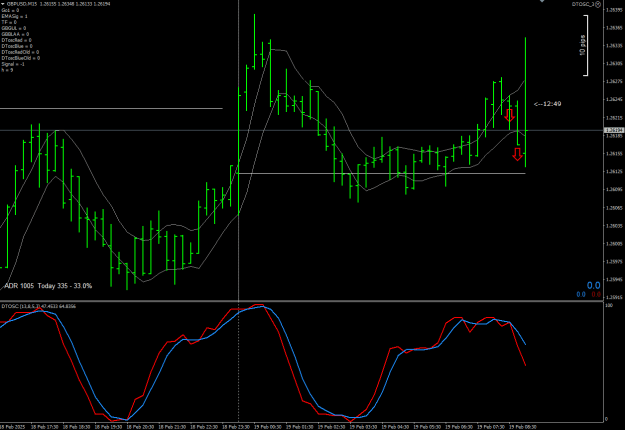Click the 'h = 9' debug line
Viewport: 625px width, 430px height.
(7, 70)
